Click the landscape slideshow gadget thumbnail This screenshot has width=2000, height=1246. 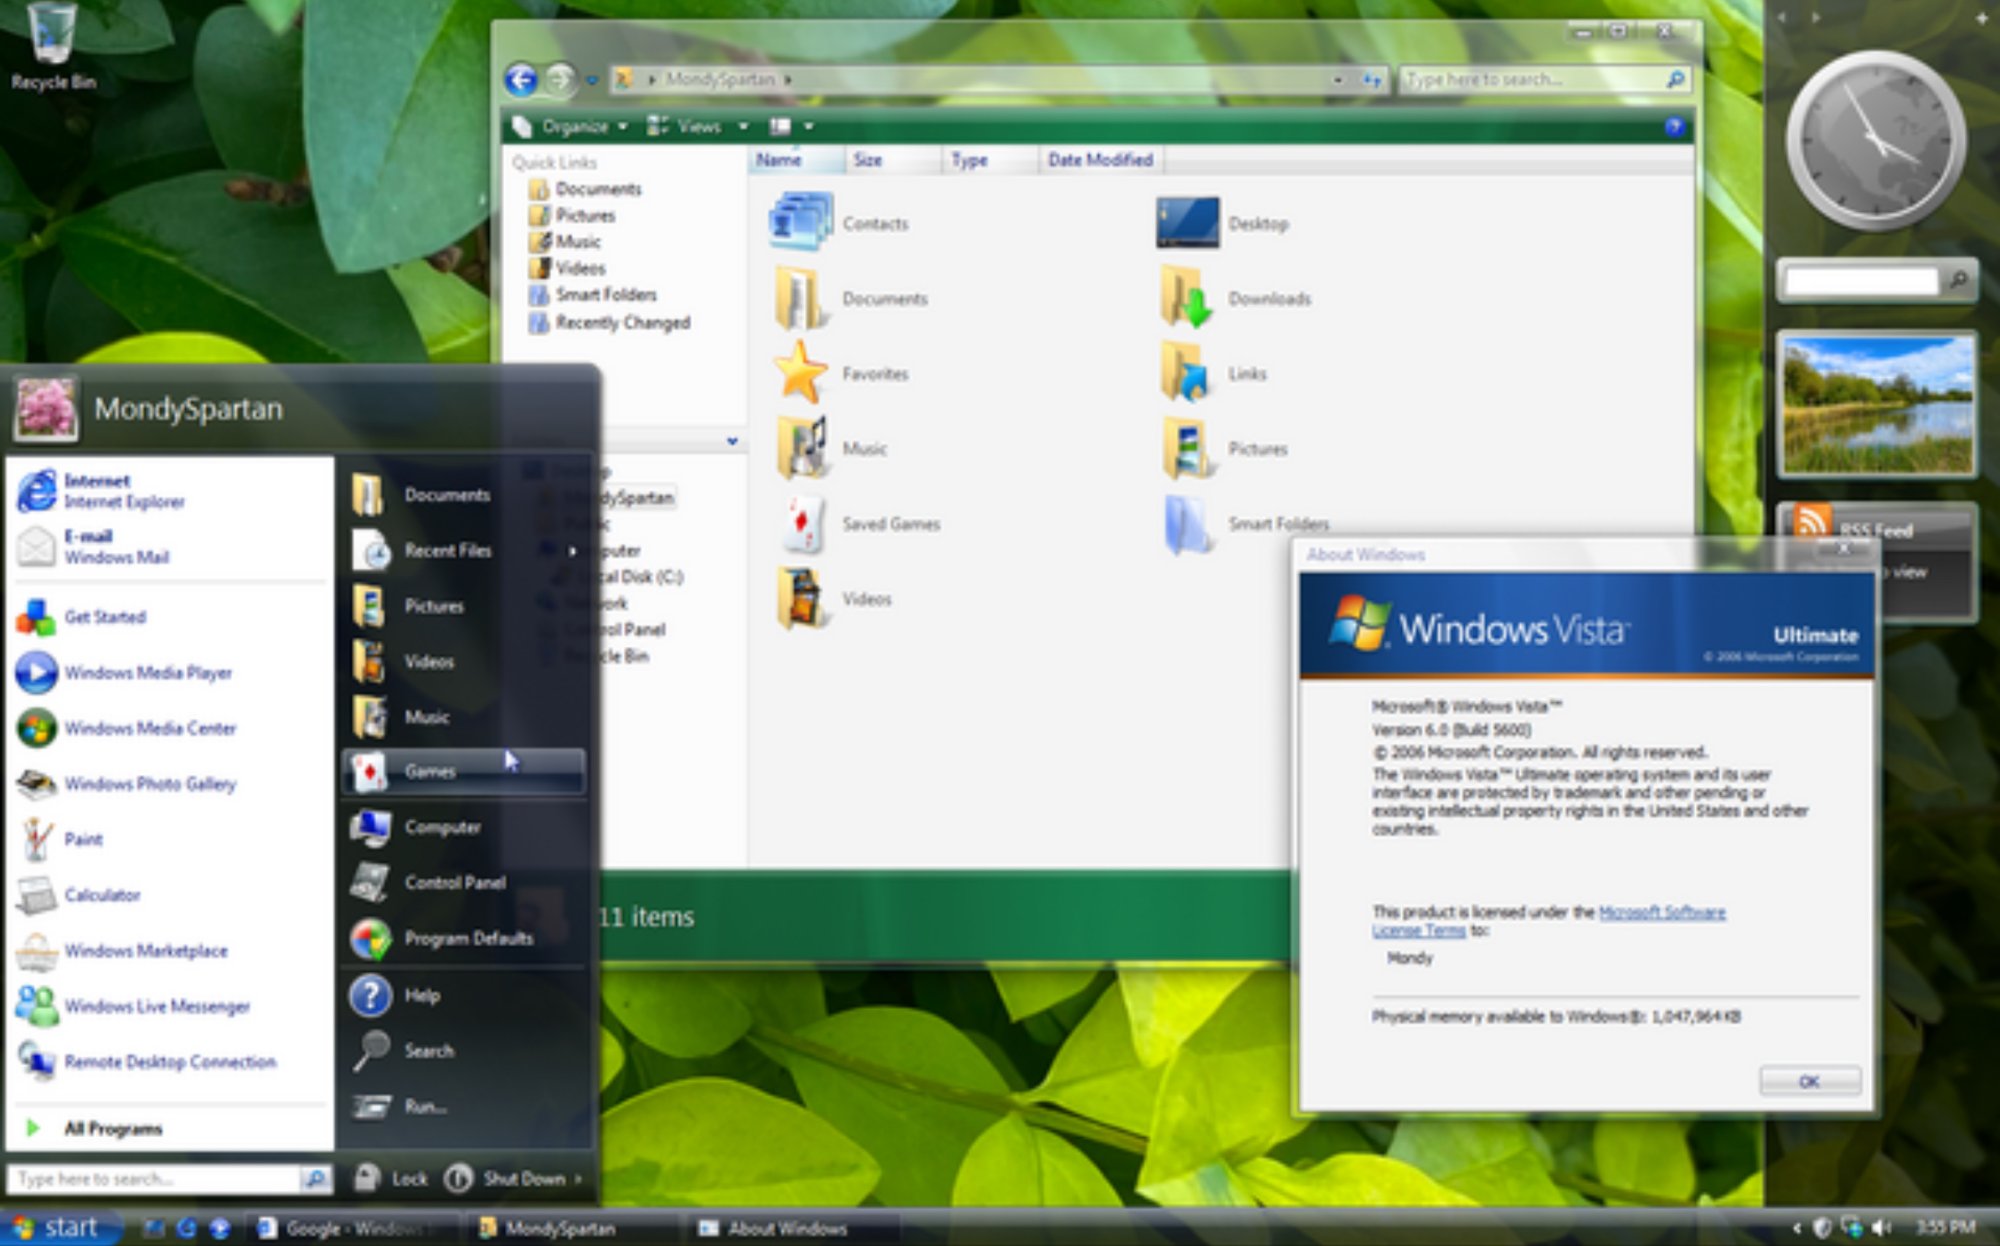point(1876,406)
